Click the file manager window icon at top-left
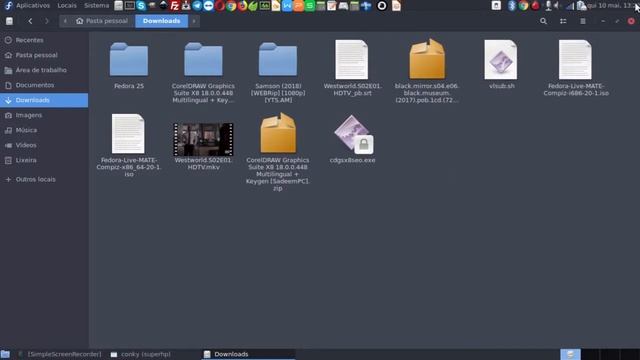The image size is (640, 360). pyautogui.click(x=9, y=21)
